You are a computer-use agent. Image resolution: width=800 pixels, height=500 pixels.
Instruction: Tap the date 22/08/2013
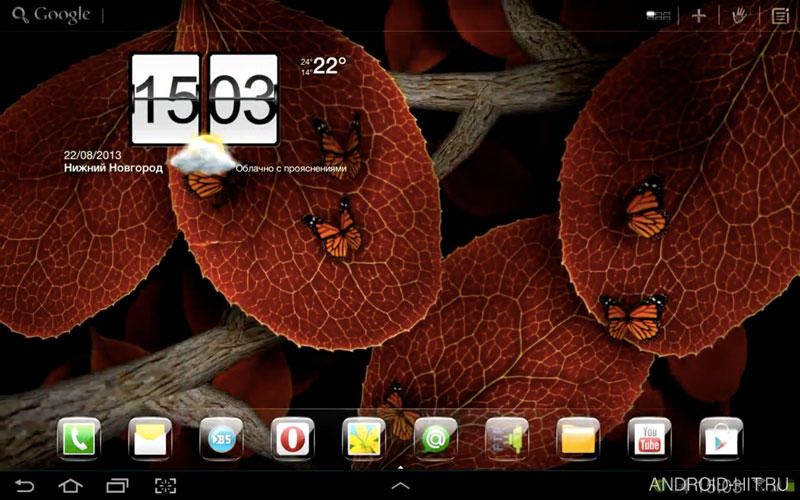(x=93, y=155)
